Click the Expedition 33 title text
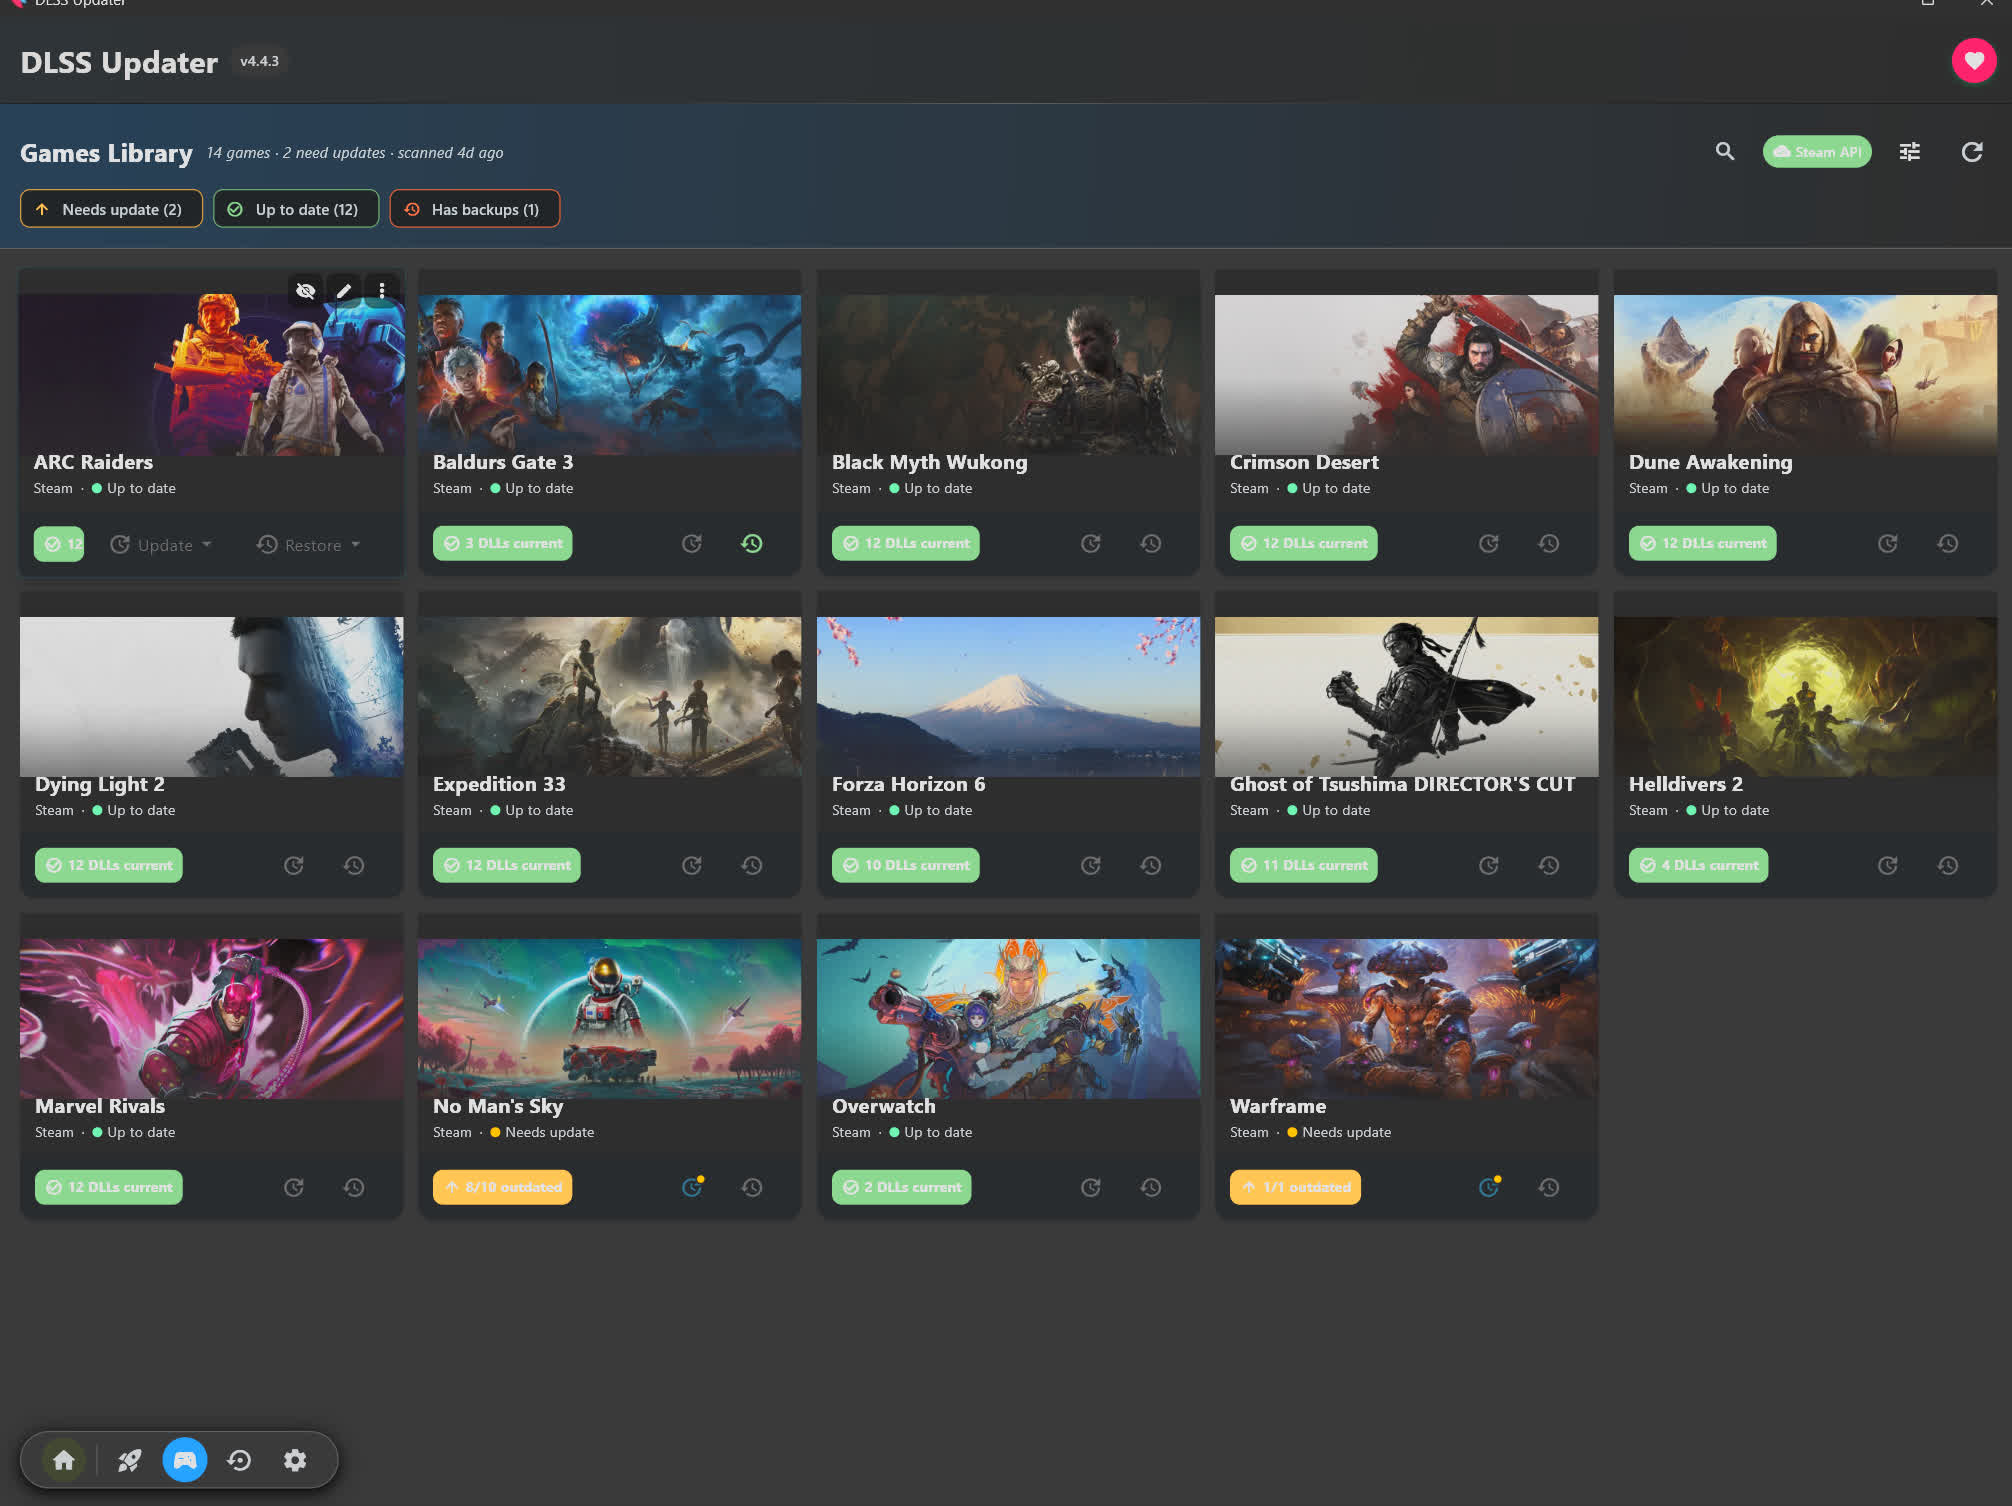Image resolution: width=2012 pixels, height=1506 pixels. (499, 785)
